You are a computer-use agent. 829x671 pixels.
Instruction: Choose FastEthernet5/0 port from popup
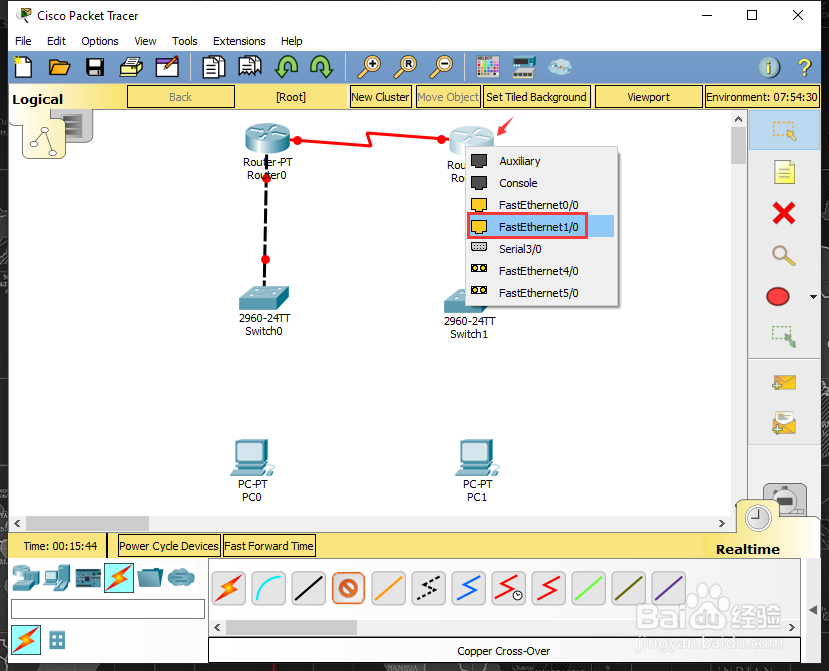(541, 293)
